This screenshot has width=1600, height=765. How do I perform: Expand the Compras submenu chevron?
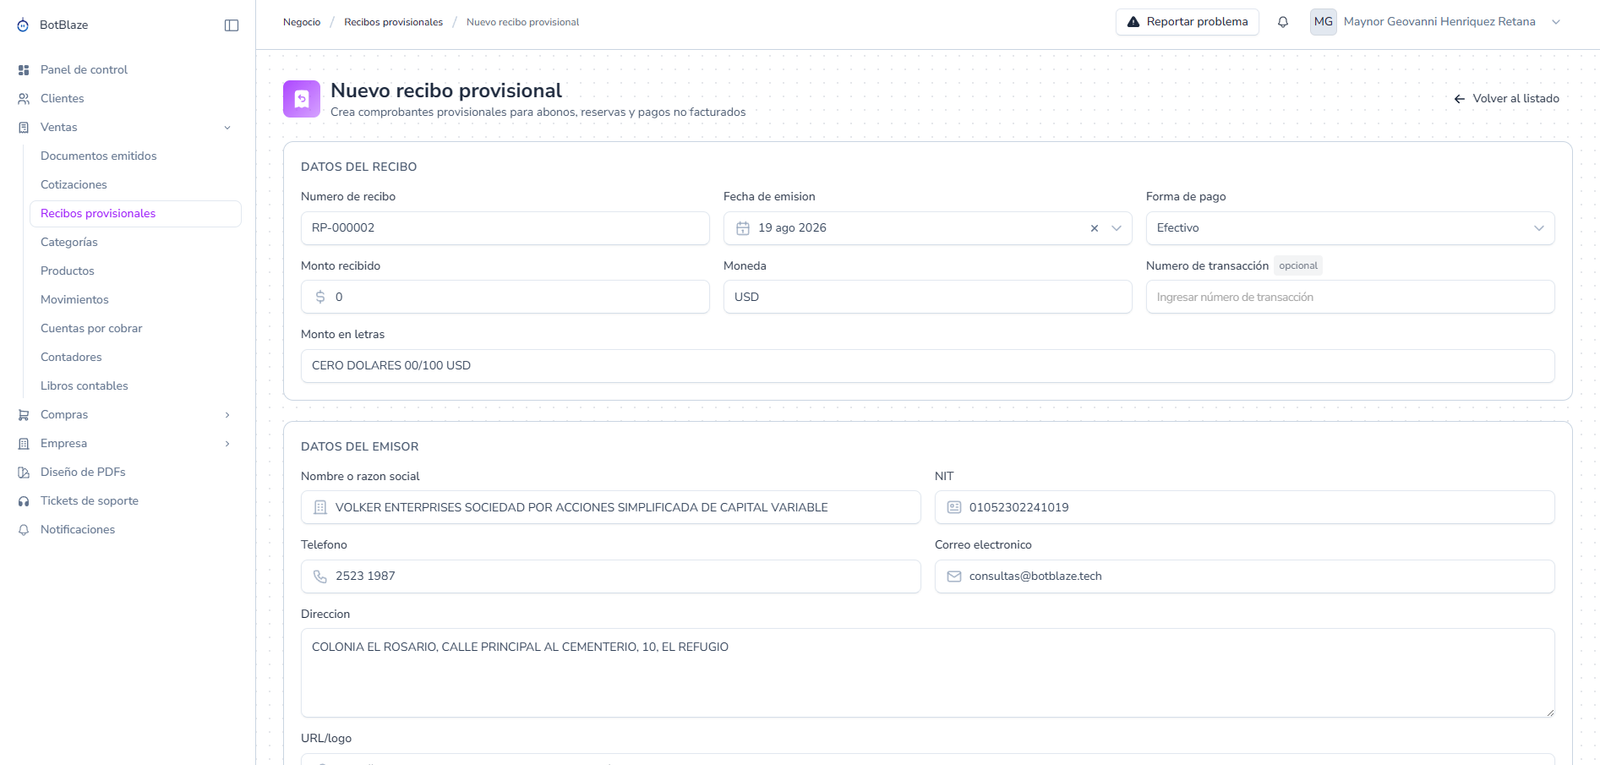tap(227, 415)
